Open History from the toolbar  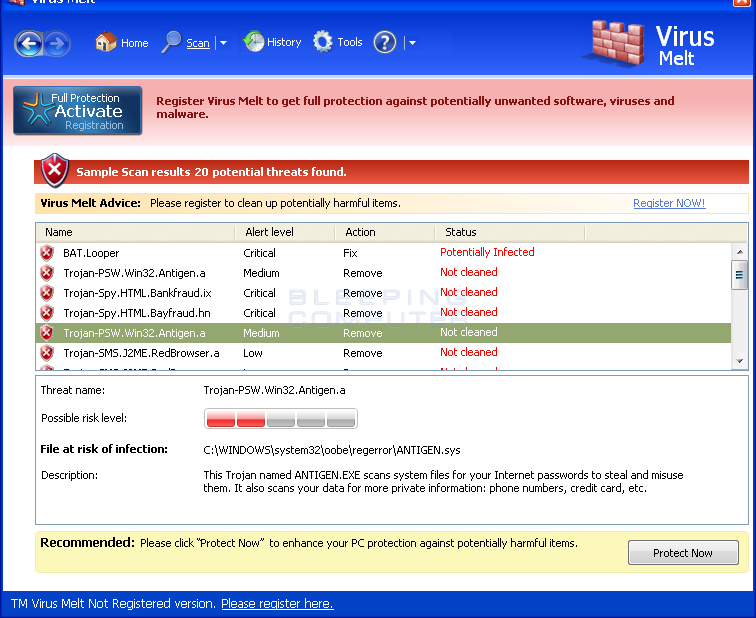tap(272, 42)
